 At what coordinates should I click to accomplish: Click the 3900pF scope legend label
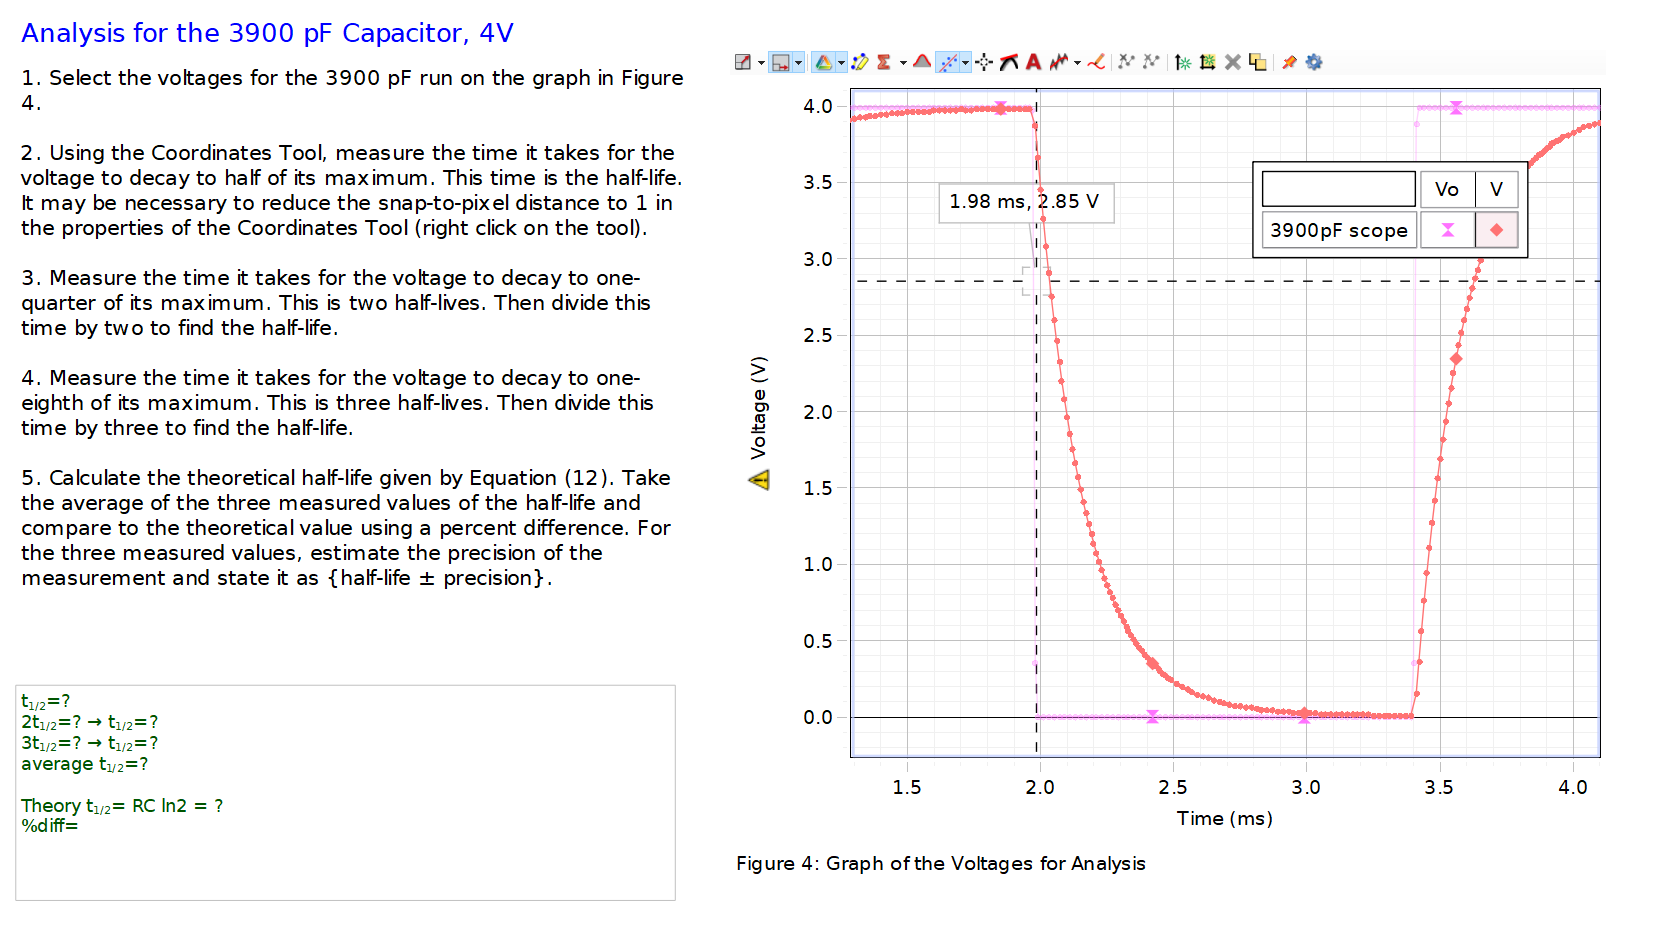[1338, 230]
